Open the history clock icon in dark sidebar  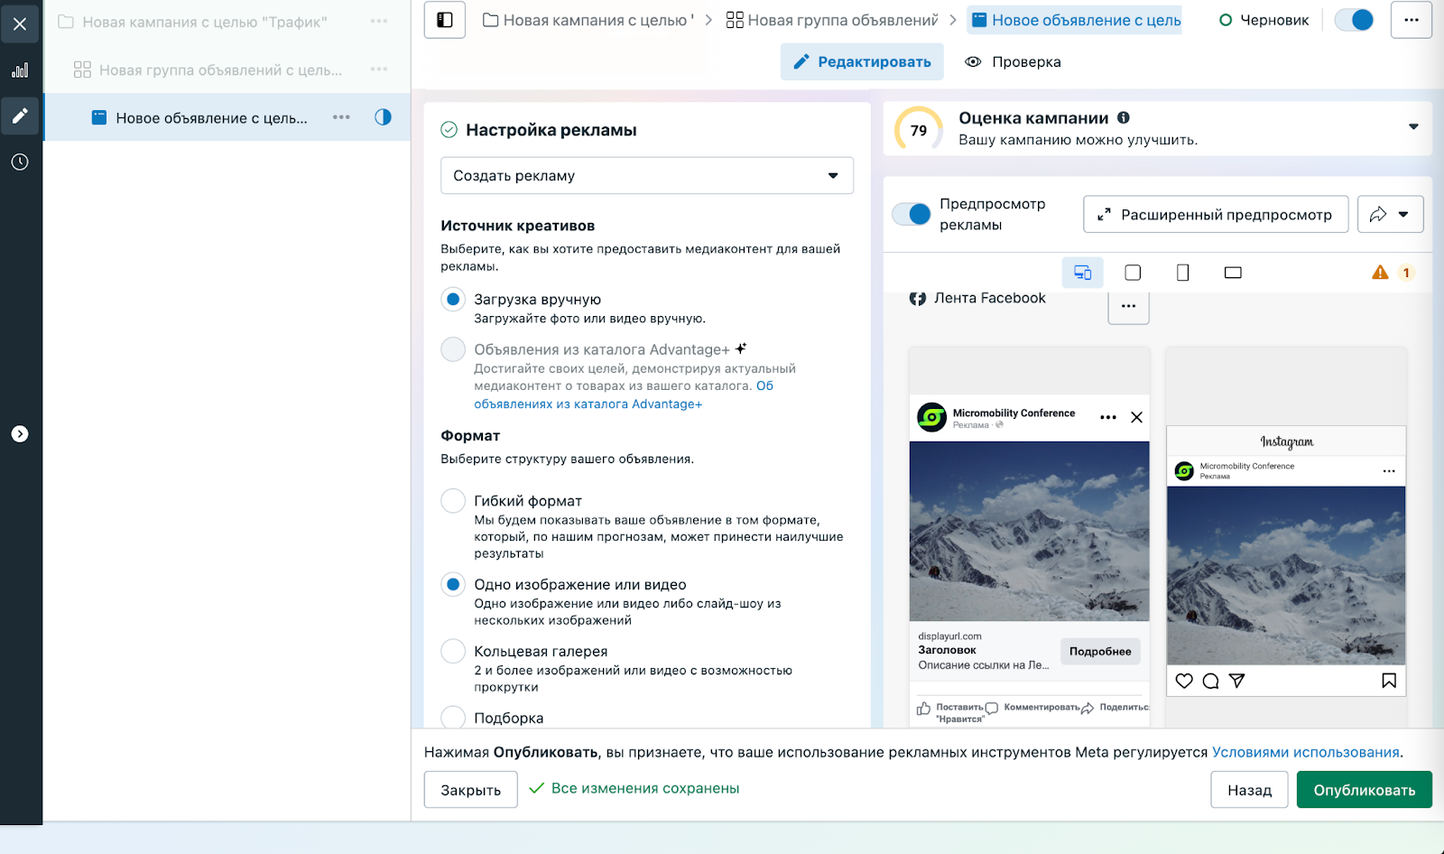click(x=18, y=161)
